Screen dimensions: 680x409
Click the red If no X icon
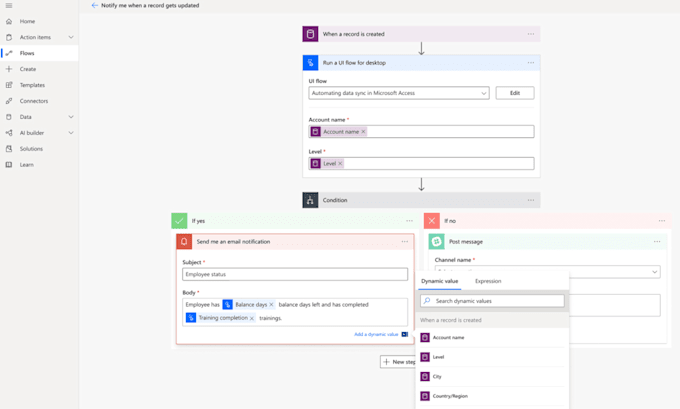tap(432, 221)
